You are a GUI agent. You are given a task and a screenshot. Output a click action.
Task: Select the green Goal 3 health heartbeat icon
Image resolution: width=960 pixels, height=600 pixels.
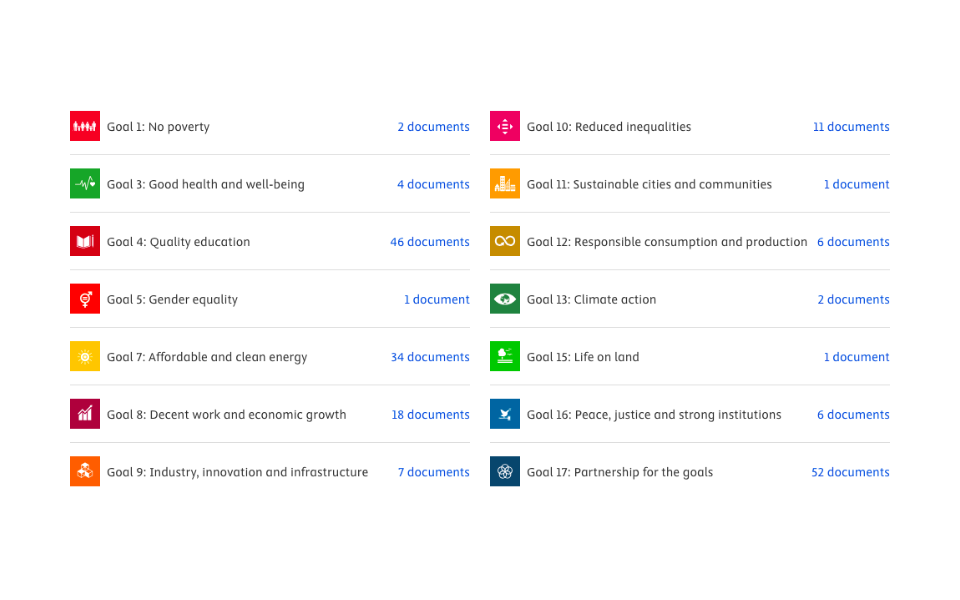click(x=85, y=184)
